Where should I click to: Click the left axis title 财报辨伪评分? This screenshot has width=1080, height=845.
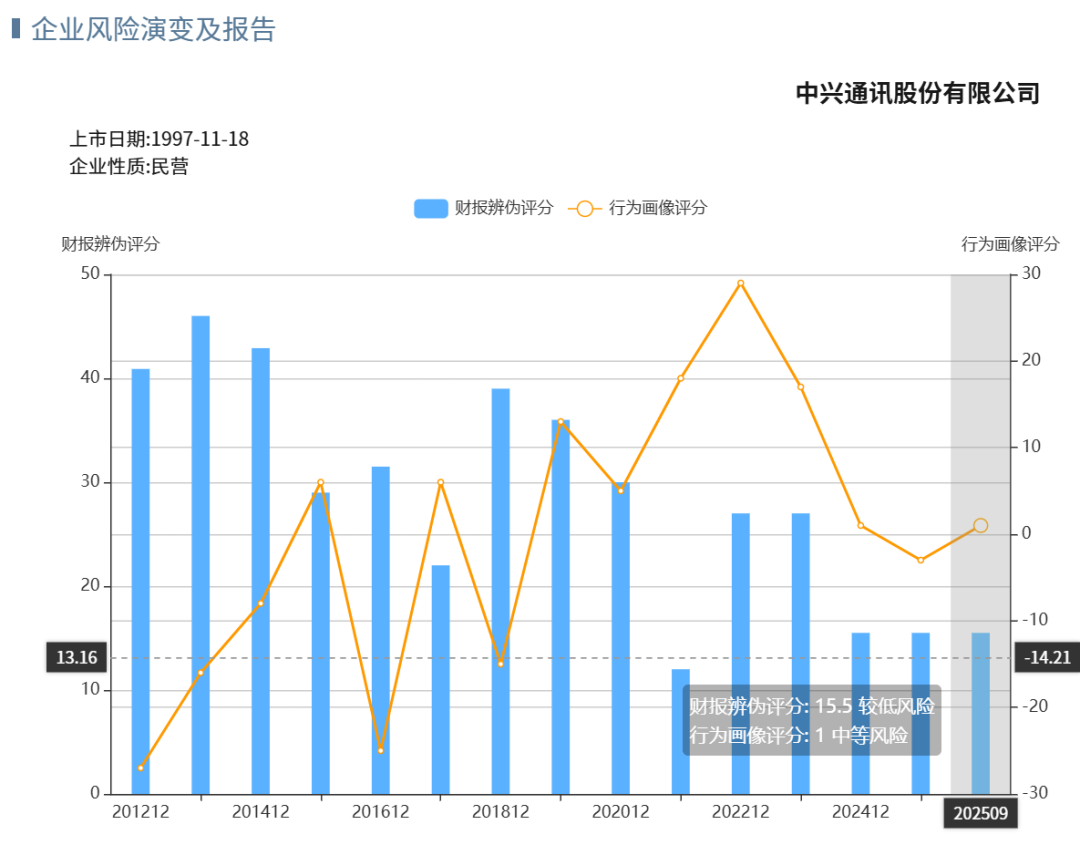click(x=110, y=244)
